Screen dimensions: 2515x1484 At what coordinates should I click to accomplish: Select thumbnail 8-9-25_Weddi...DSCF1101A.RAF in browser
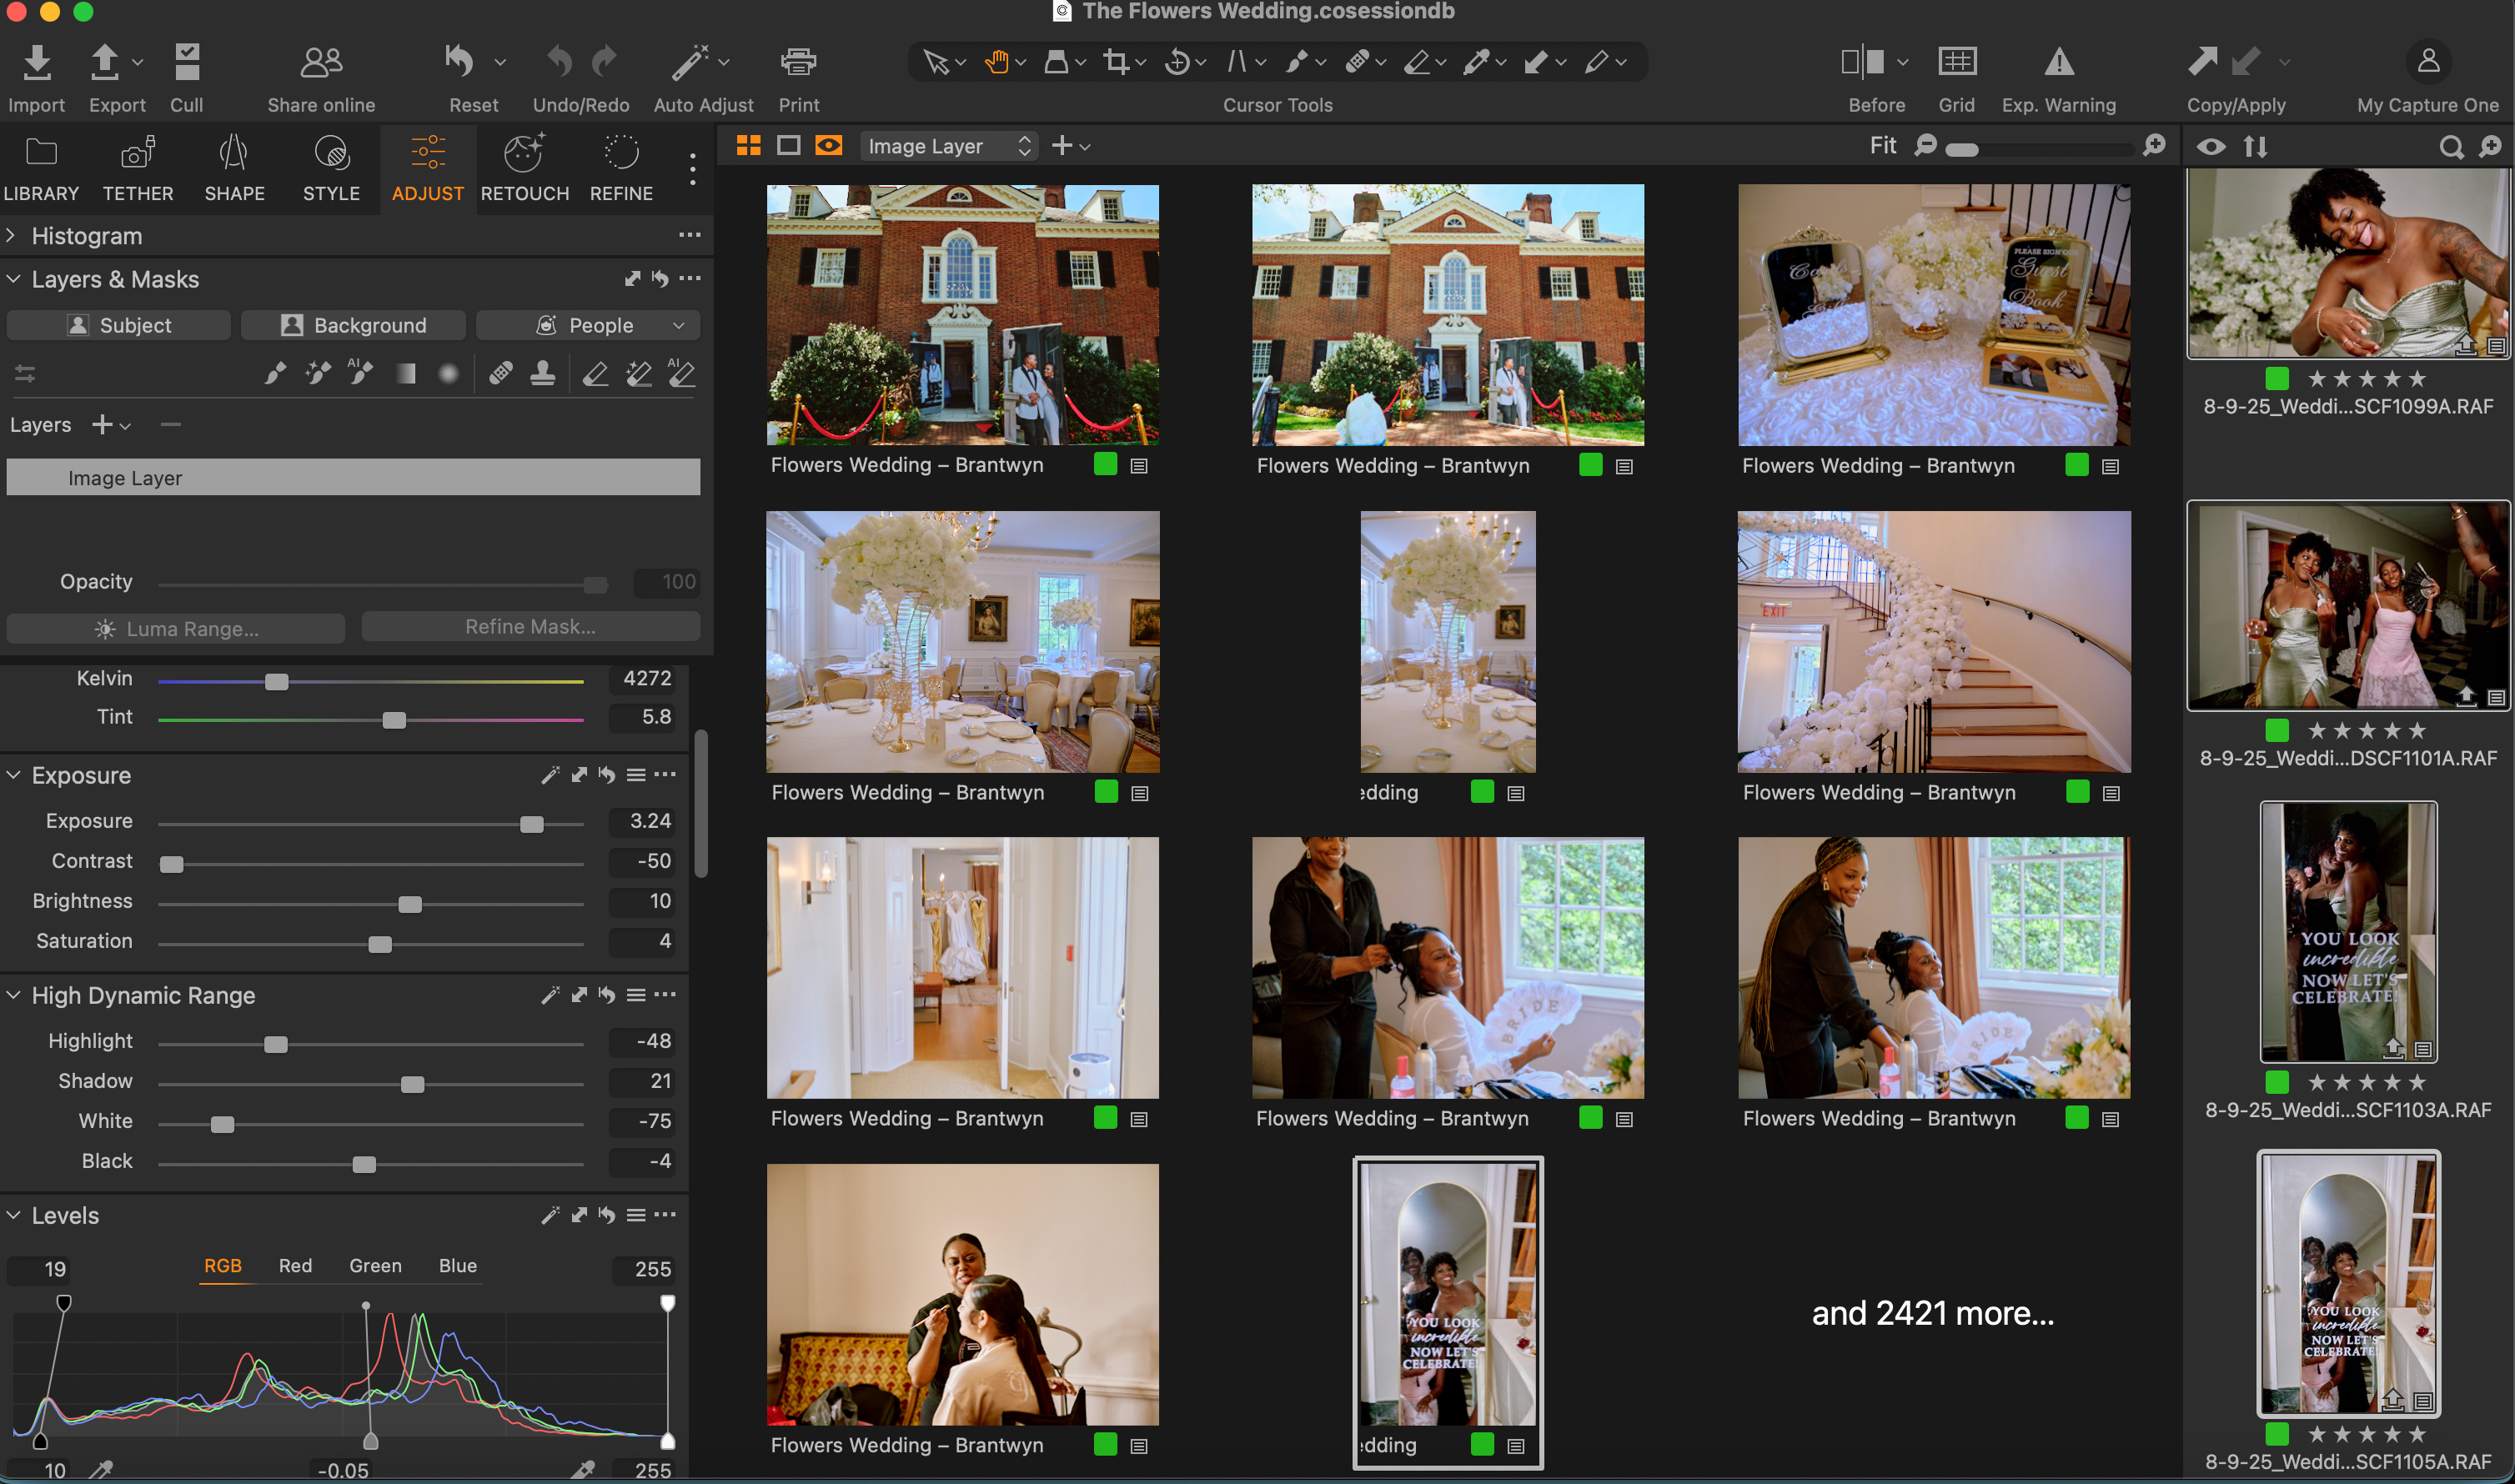click(x=2348, y=606)
